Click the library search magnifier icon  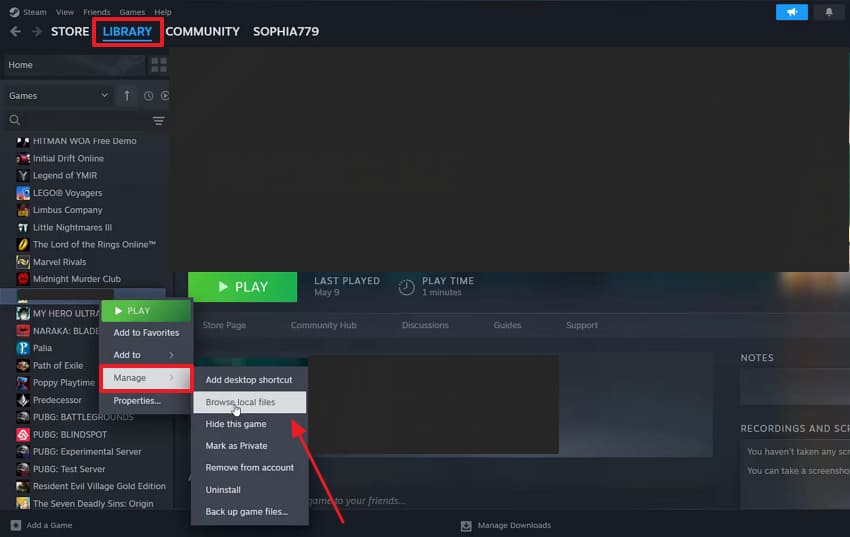15,120
